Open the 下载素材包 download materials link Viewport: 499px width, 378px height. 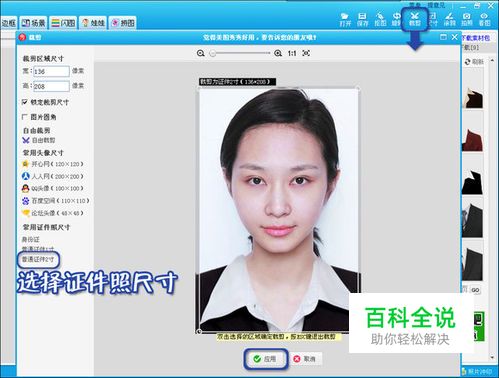(x=476, y=38)
